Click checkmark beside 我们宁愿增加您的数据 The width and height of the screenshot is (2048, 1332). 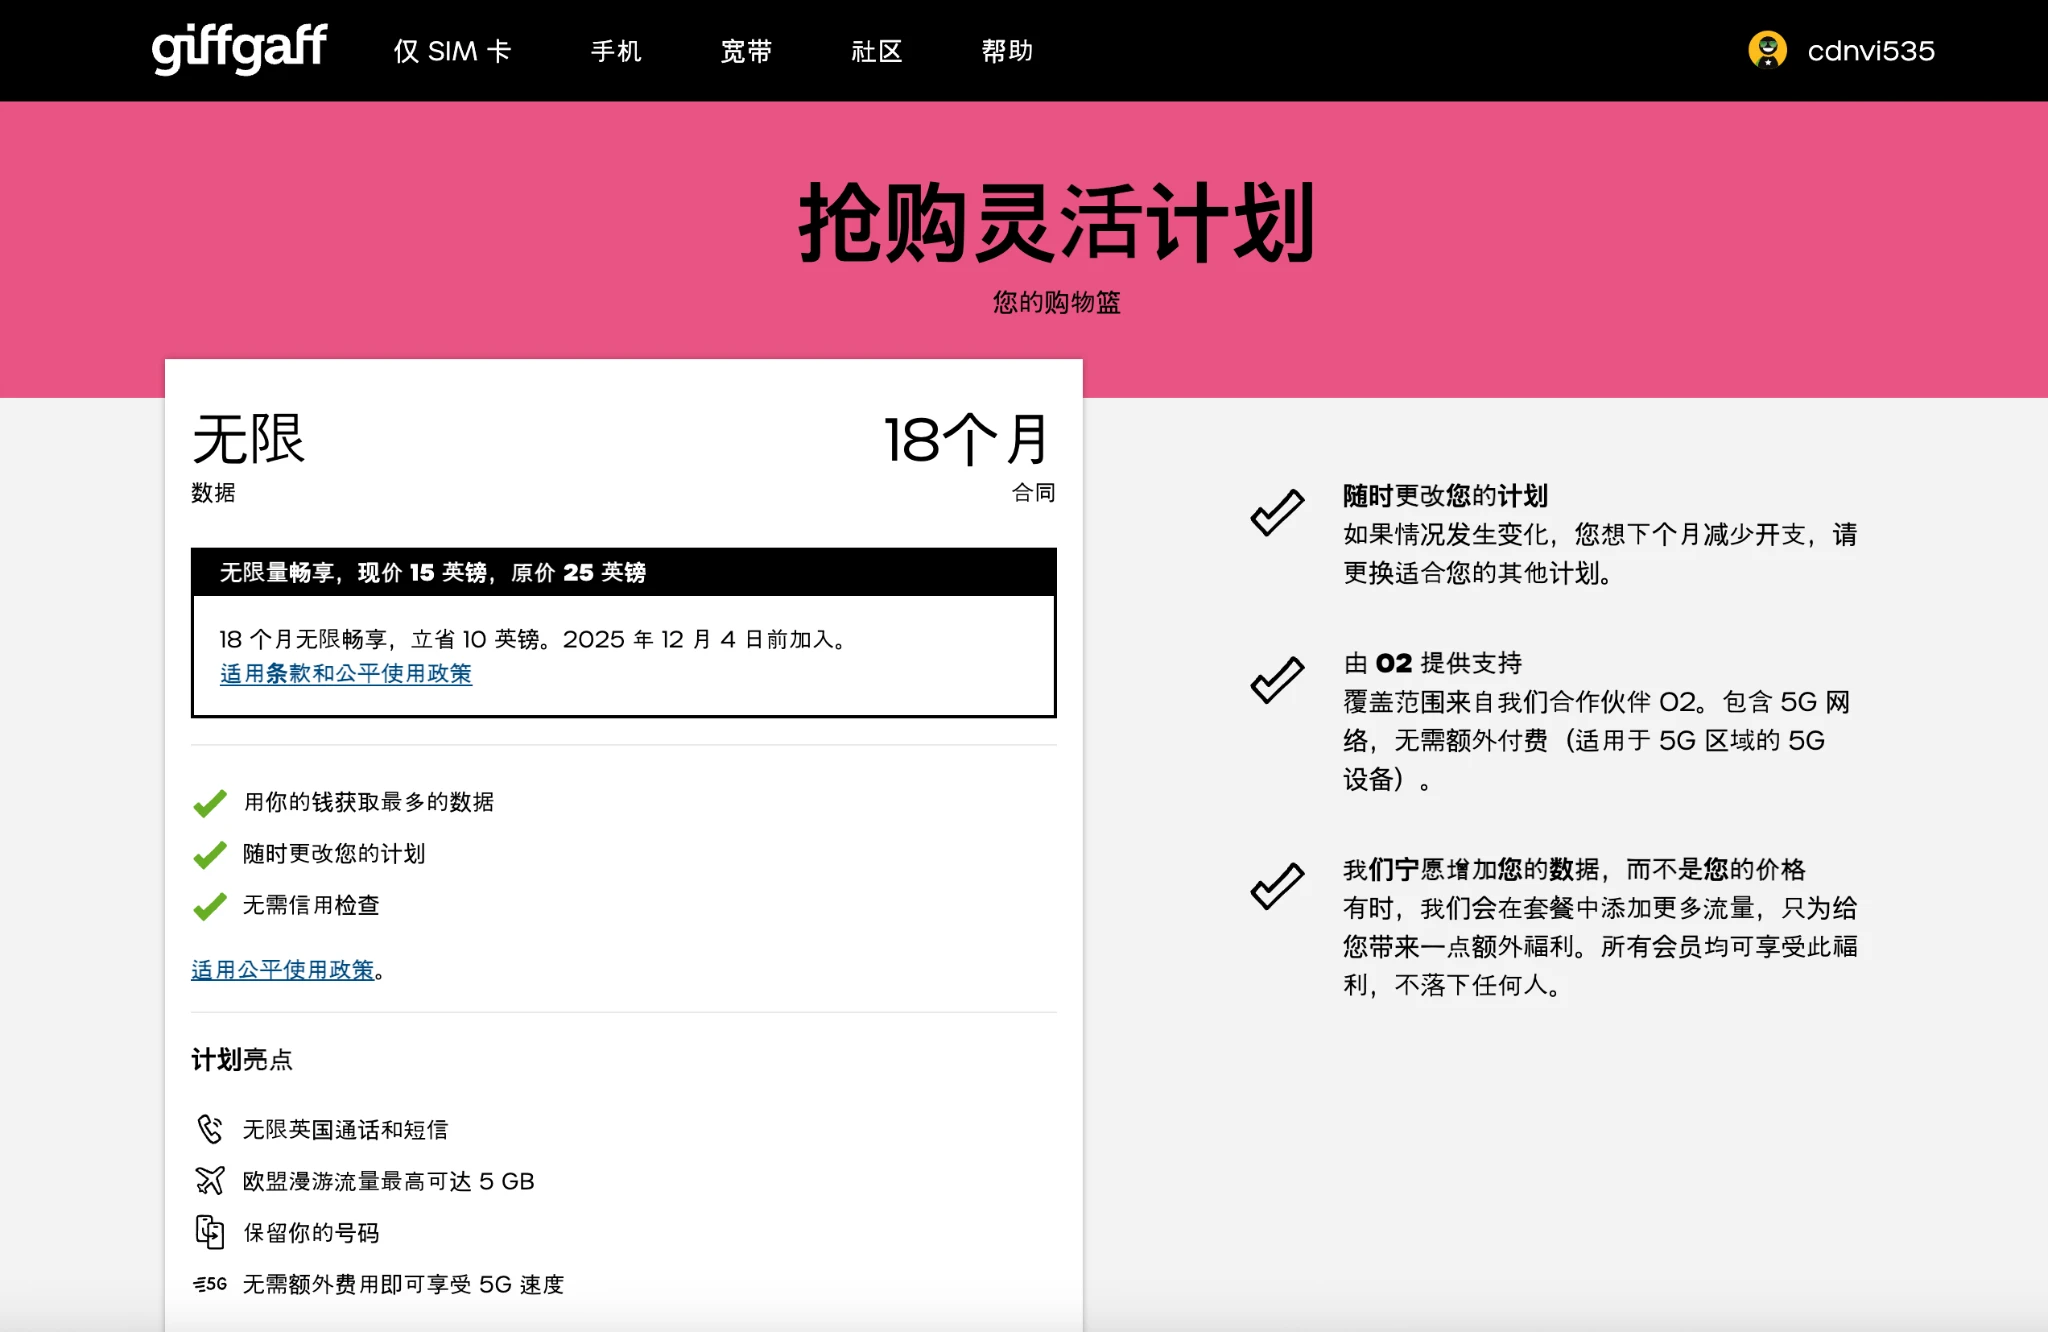[1277, 886]
